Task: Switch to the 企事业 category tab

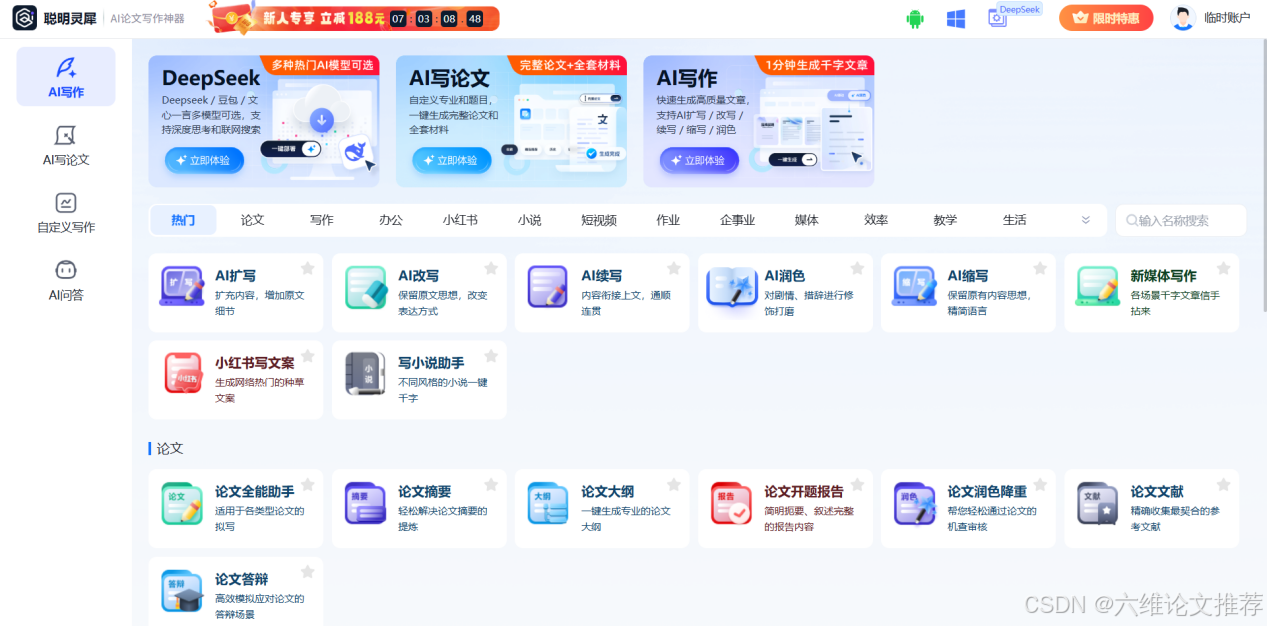Action: pyautogui.click(x=738, y=220)
